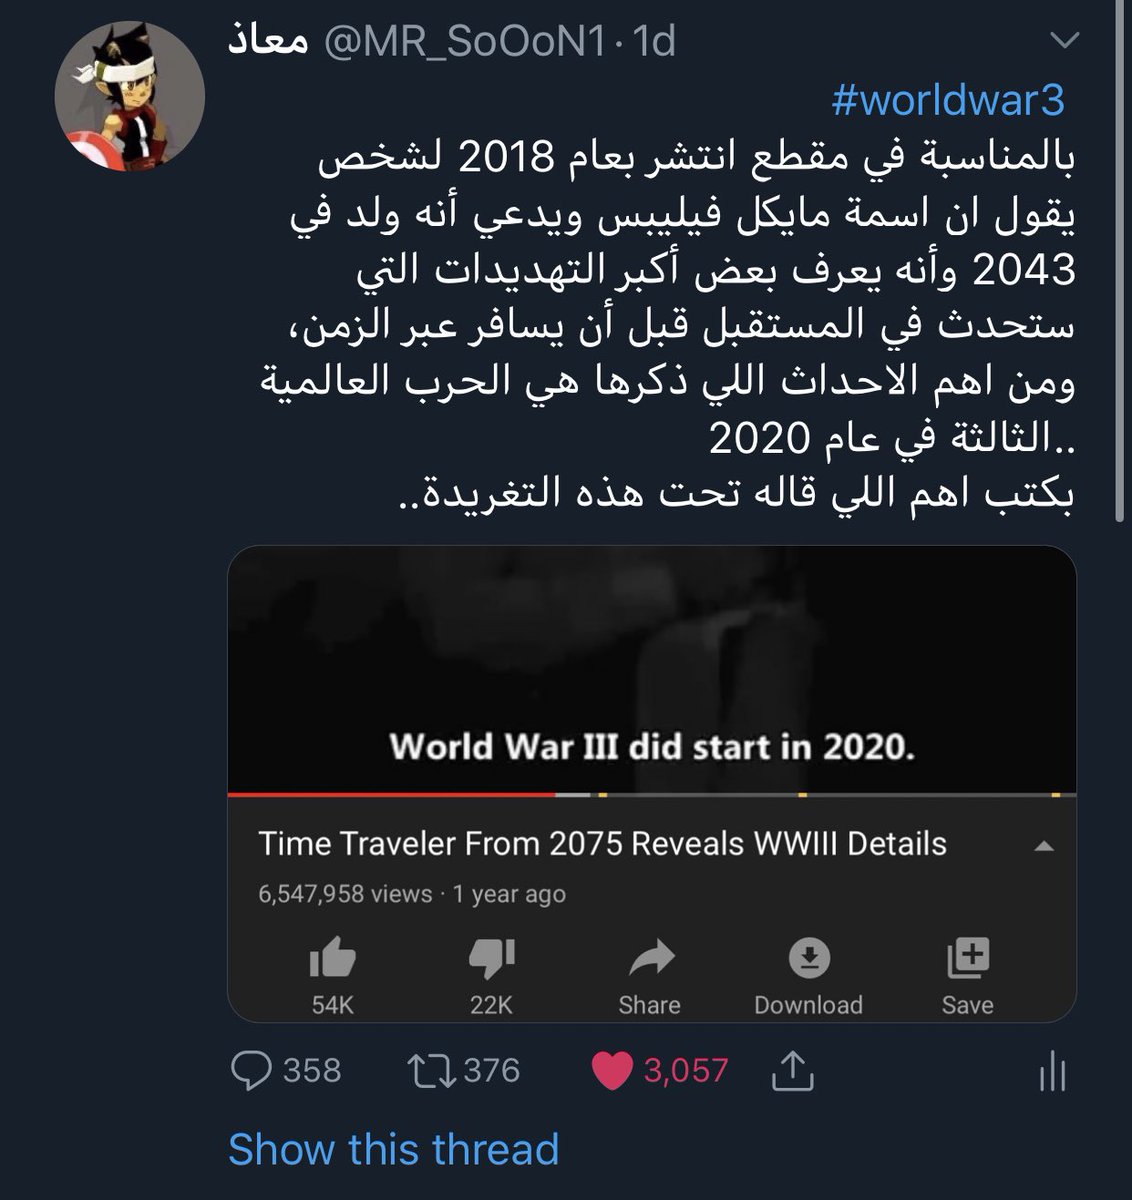The height and width of the screenshot is (1200, 1132).
Task: Click the page scrollbar on right edge
Action: [x=1121, y=260]
